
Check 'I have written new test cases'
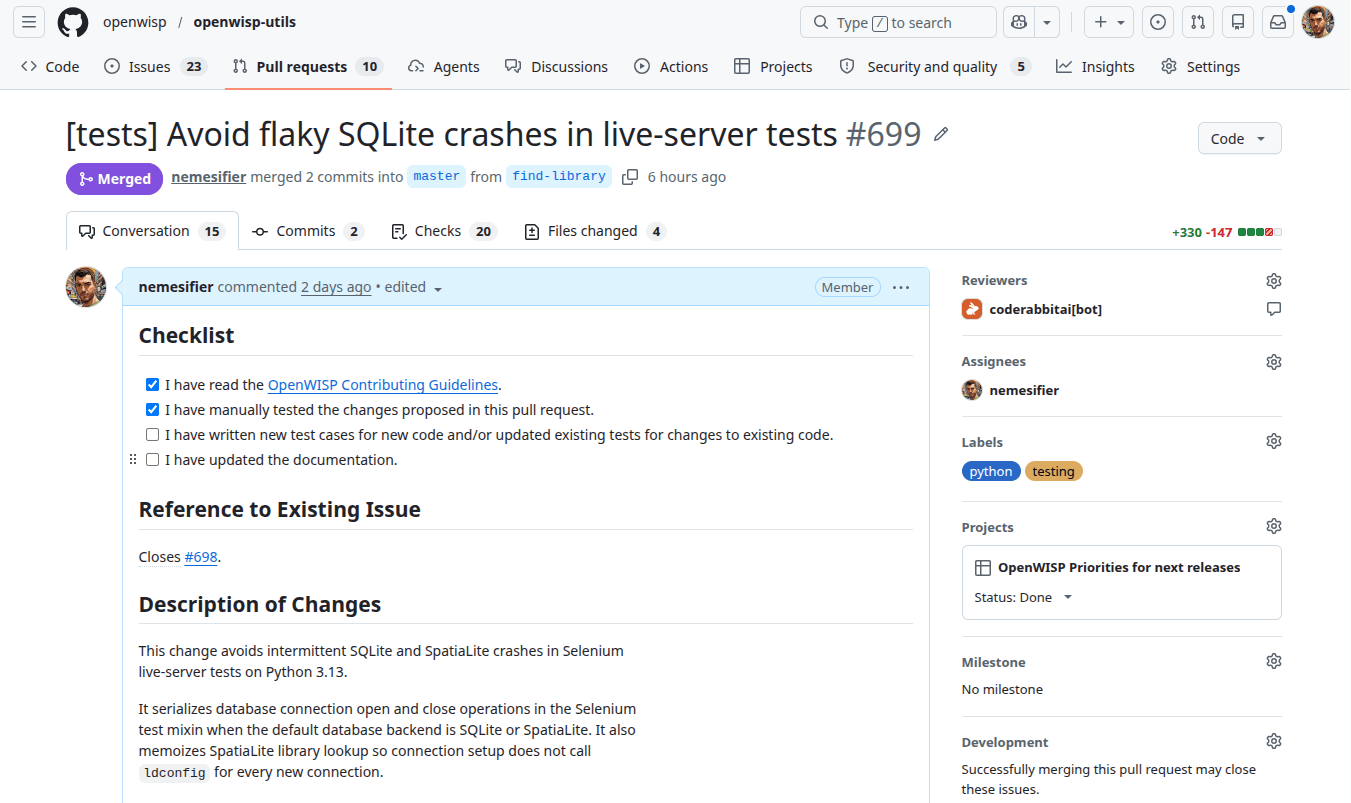coord(152,435)
